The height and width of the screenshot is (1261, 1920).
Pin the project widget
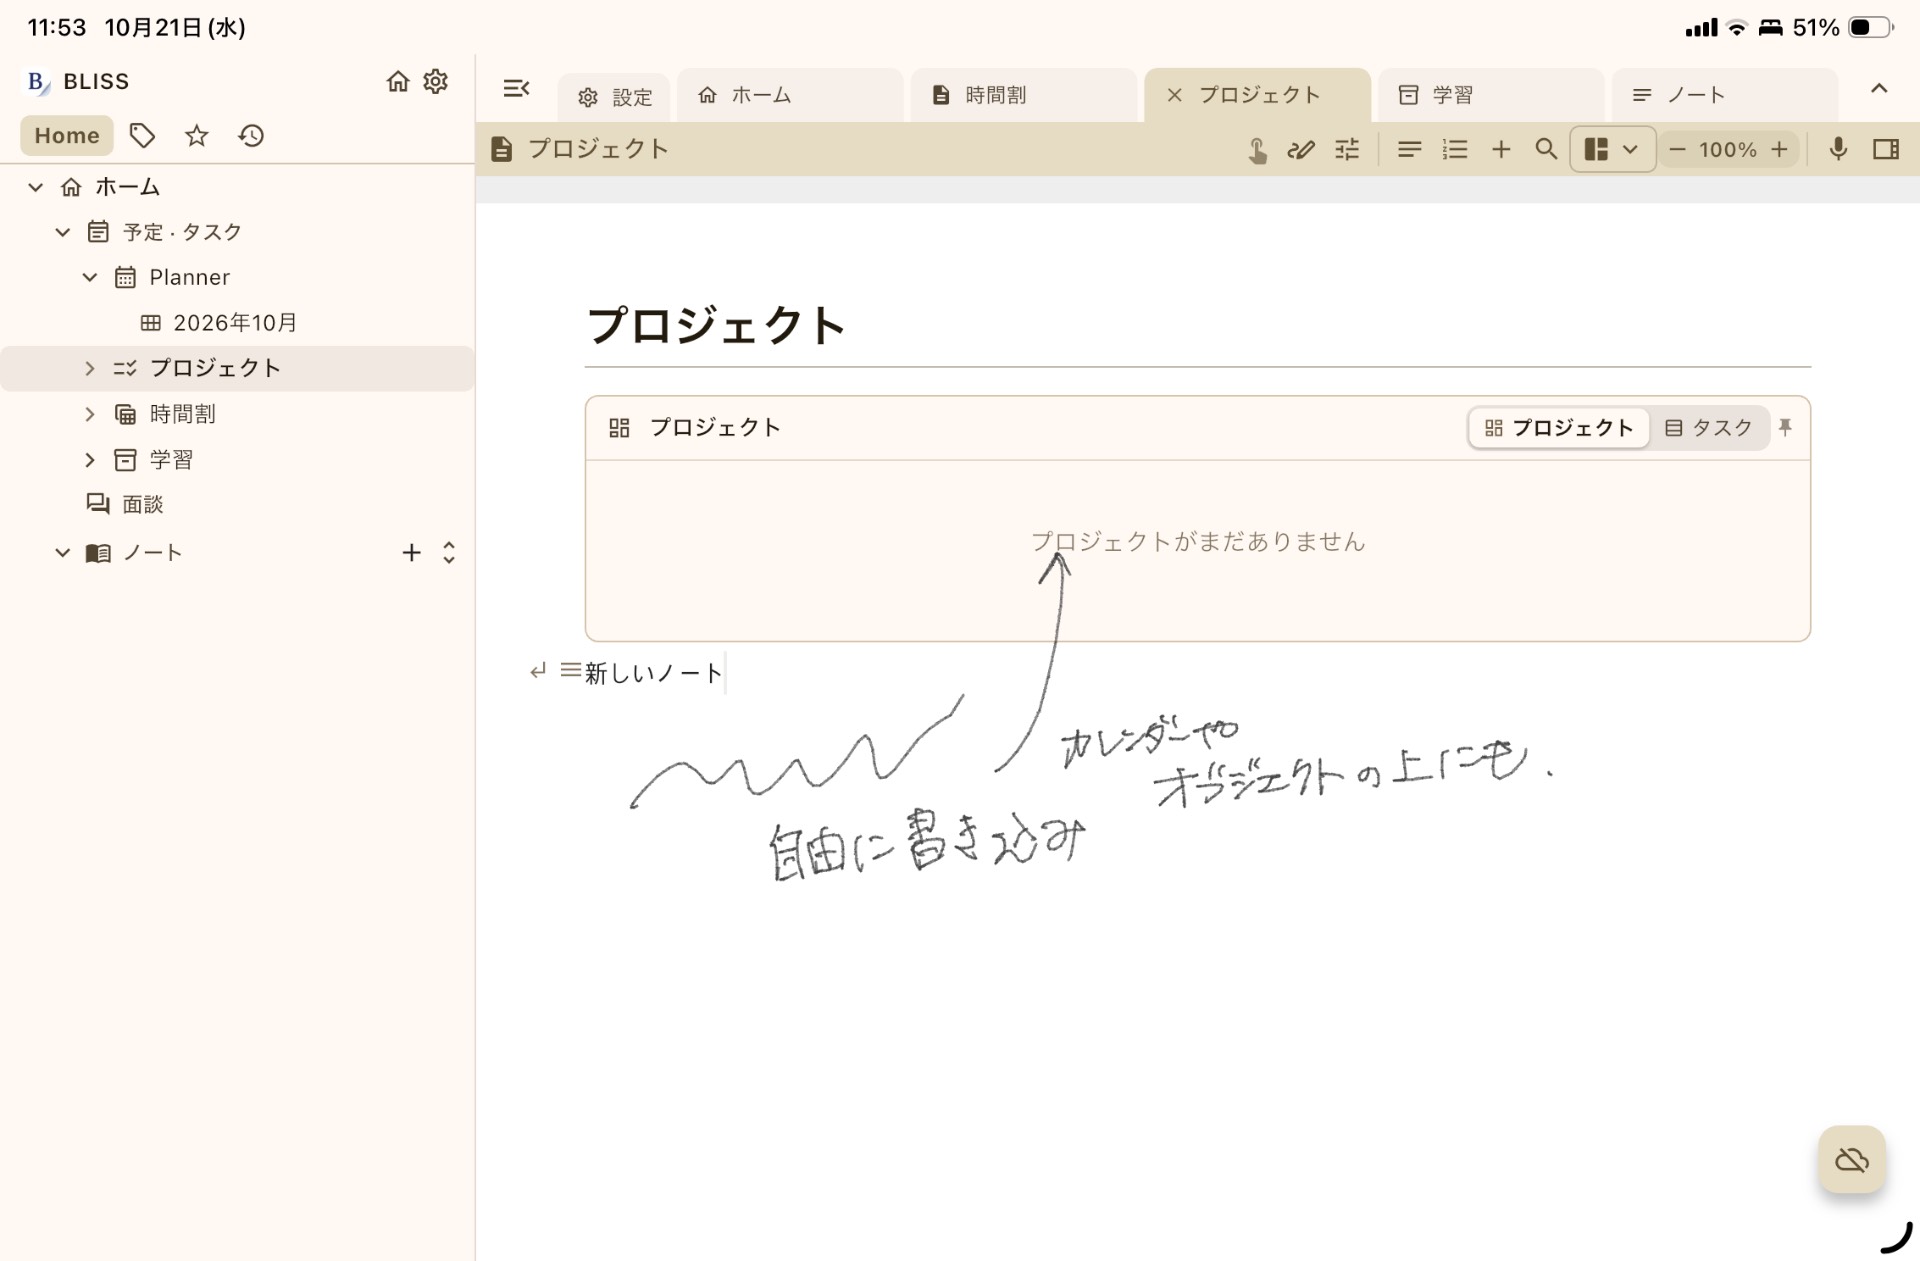(x=1785, y=428)
